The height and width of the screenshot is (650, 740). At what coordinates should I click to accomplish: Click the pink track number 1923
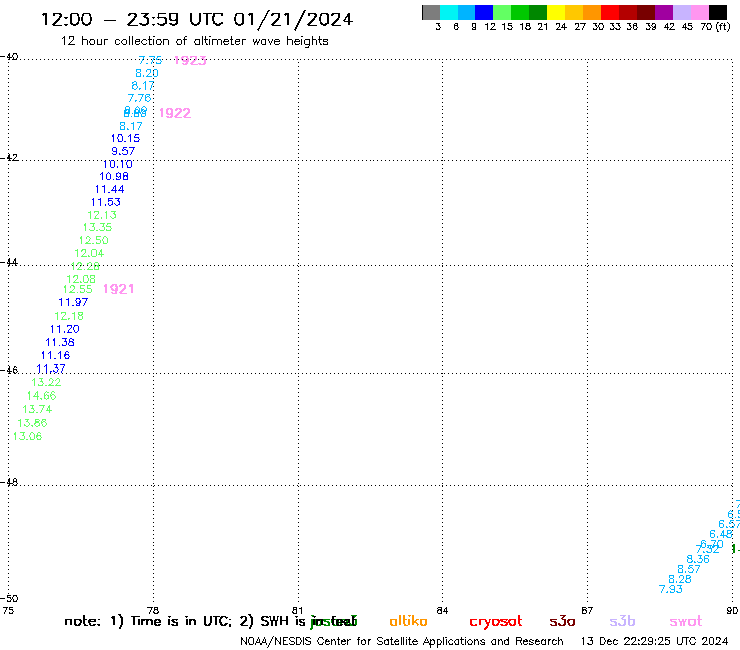click(x=190, y=60)
